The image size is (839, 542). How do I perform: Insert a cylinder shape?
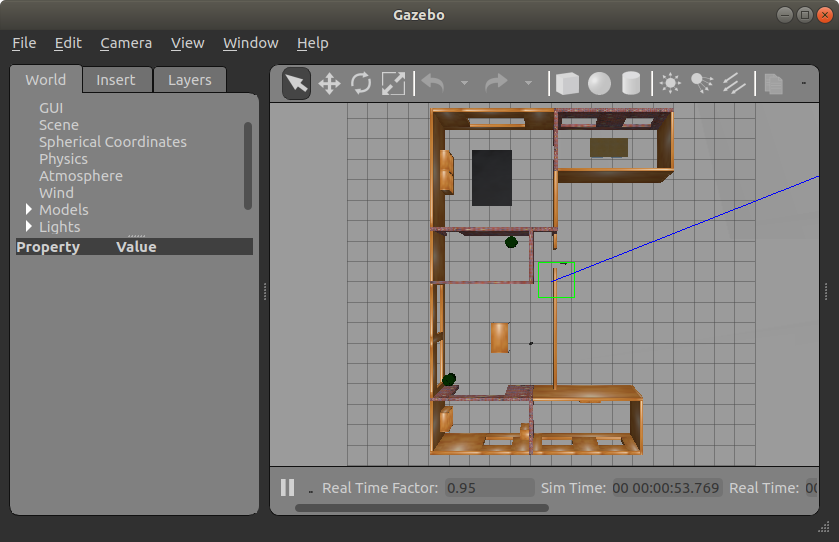pyautogui.click(x=631, y=83)
